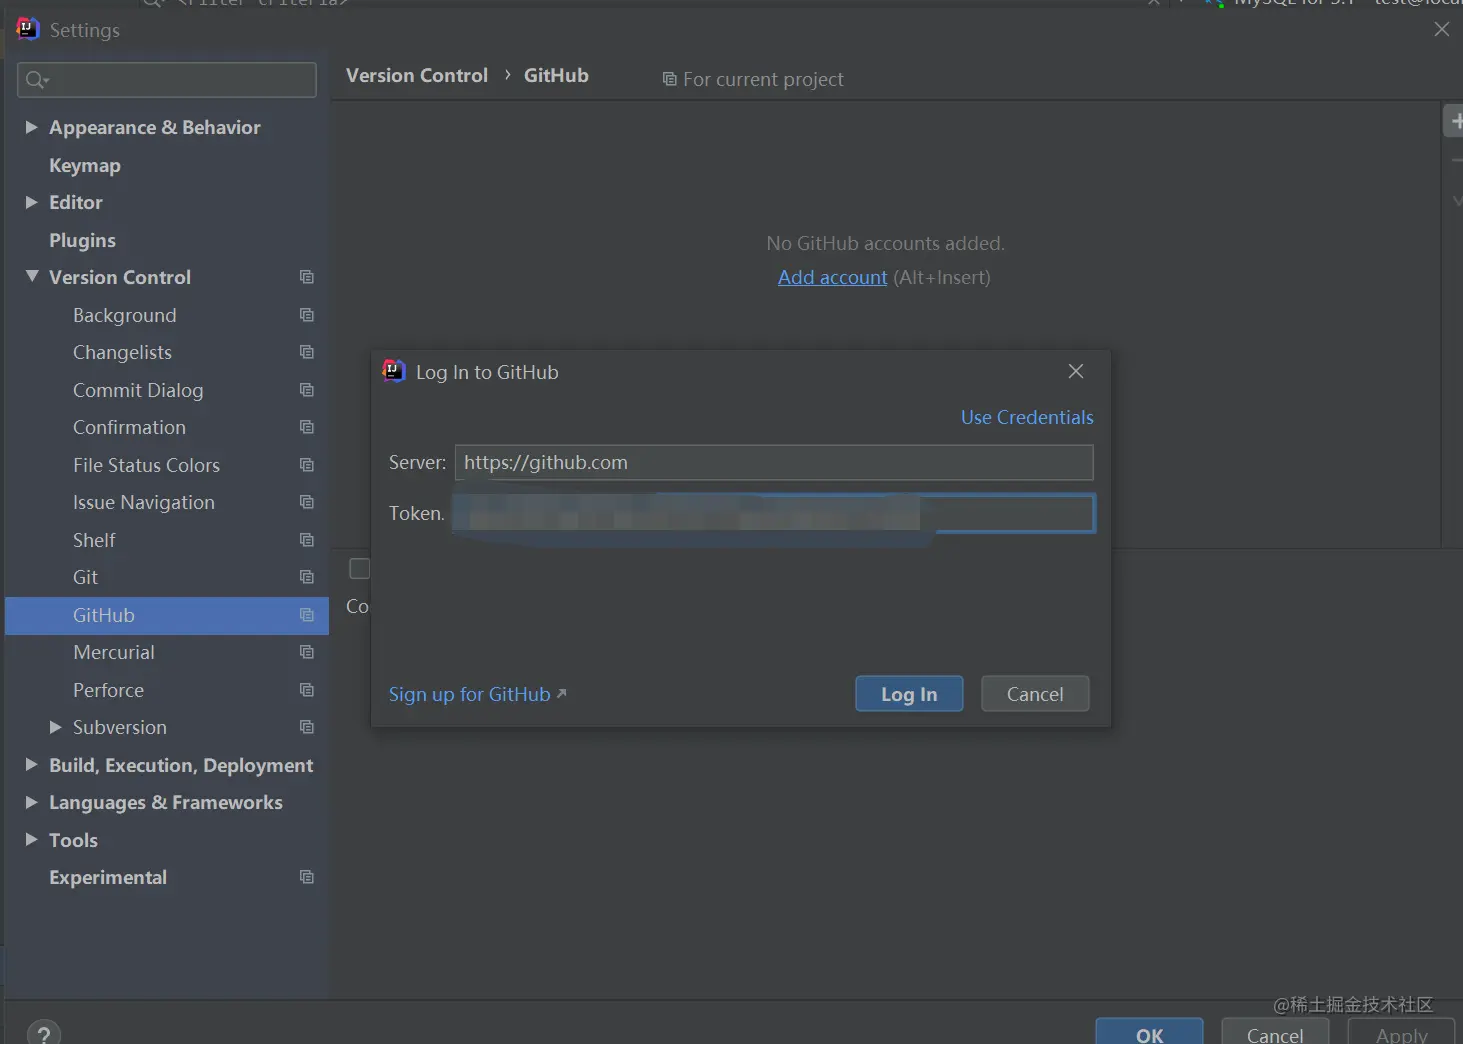Cancel the GitHub login dialog
This screenshot has height=1044, width=1463.
click(x=1035, y=694)
